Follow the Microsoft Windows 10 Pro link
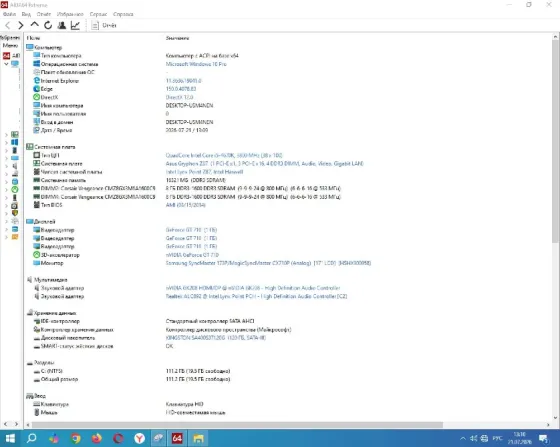The image size is (560, 447). (196, 64)
